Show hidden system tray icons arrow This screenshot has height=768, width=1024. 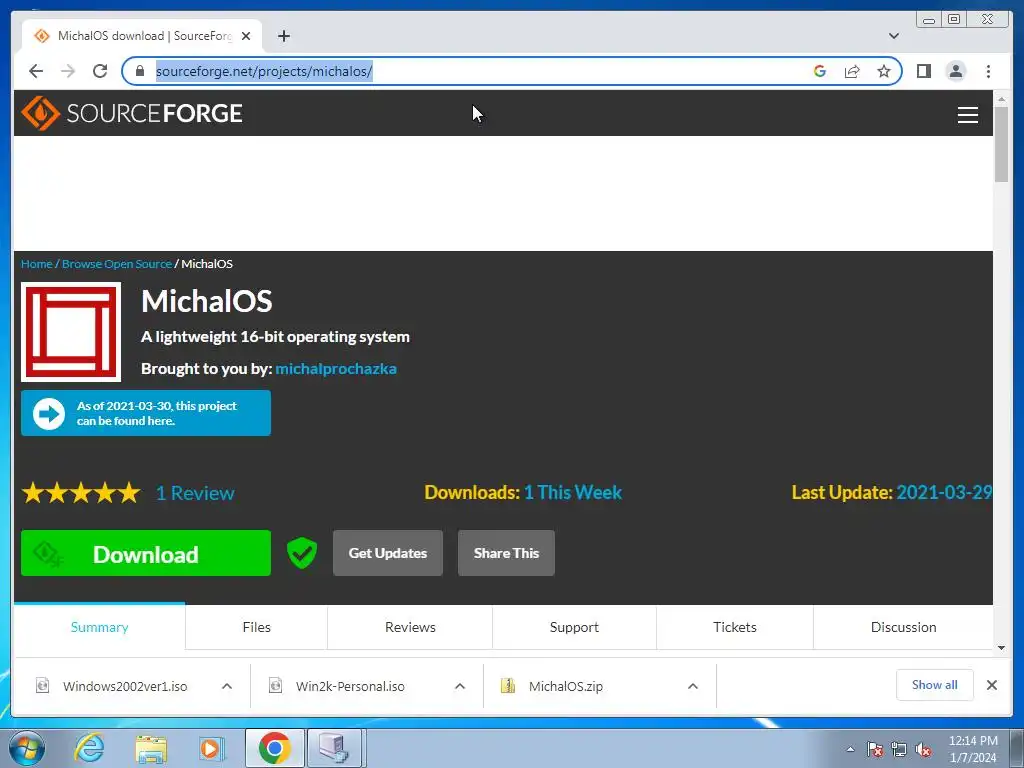[x=850, y=749]
